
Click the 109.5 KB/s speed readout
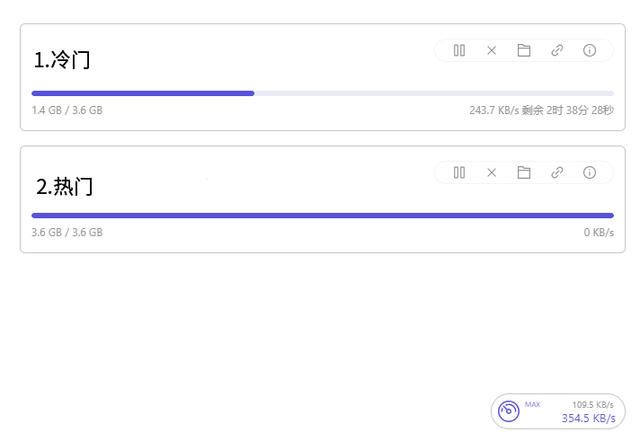coord(593,404)
